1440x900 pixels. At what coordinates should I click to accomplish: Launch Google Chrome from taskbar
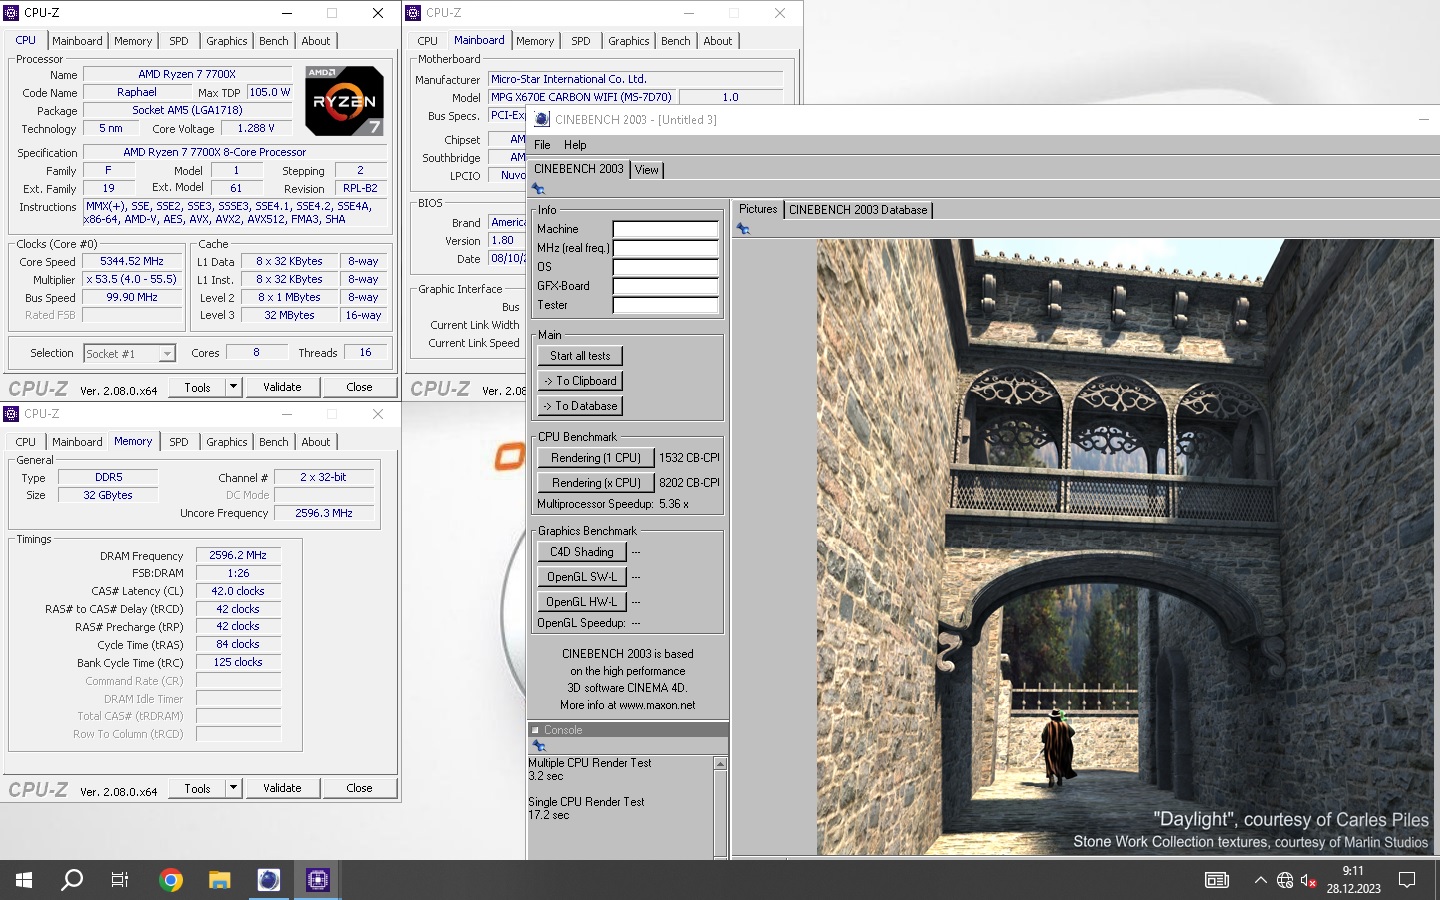[171, 880]
